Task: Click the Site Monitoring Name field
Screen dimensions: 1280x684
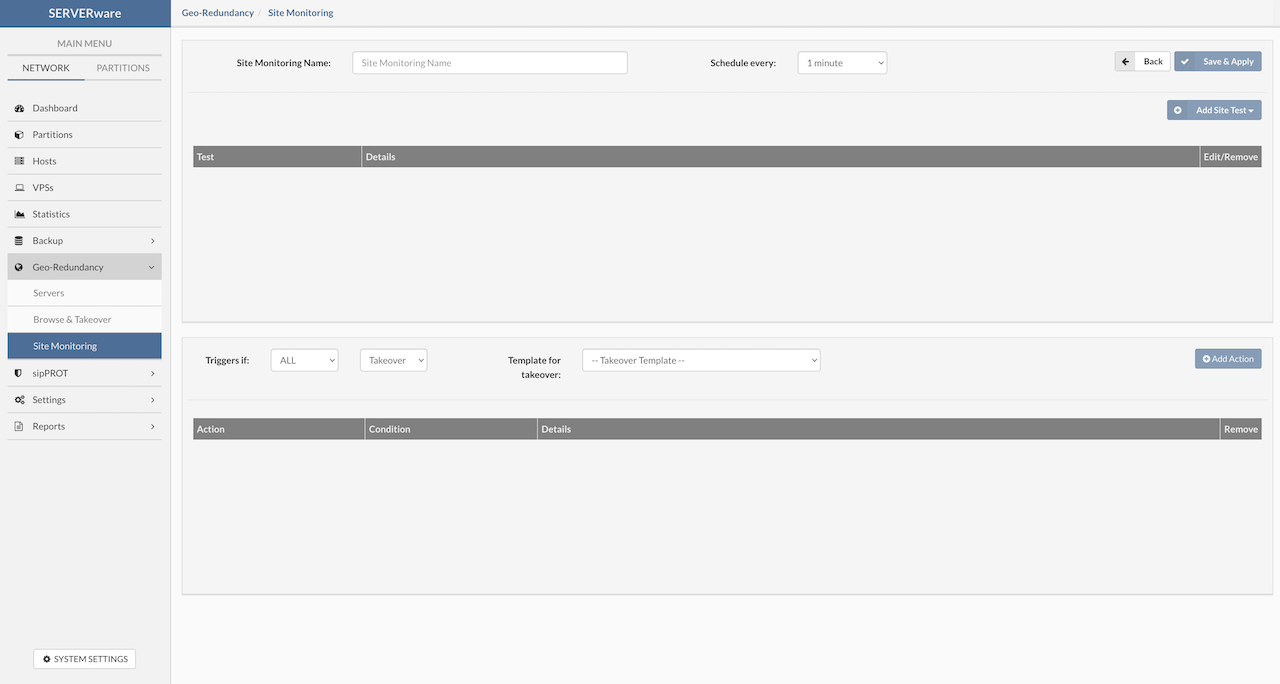Action: click(490, 63)
